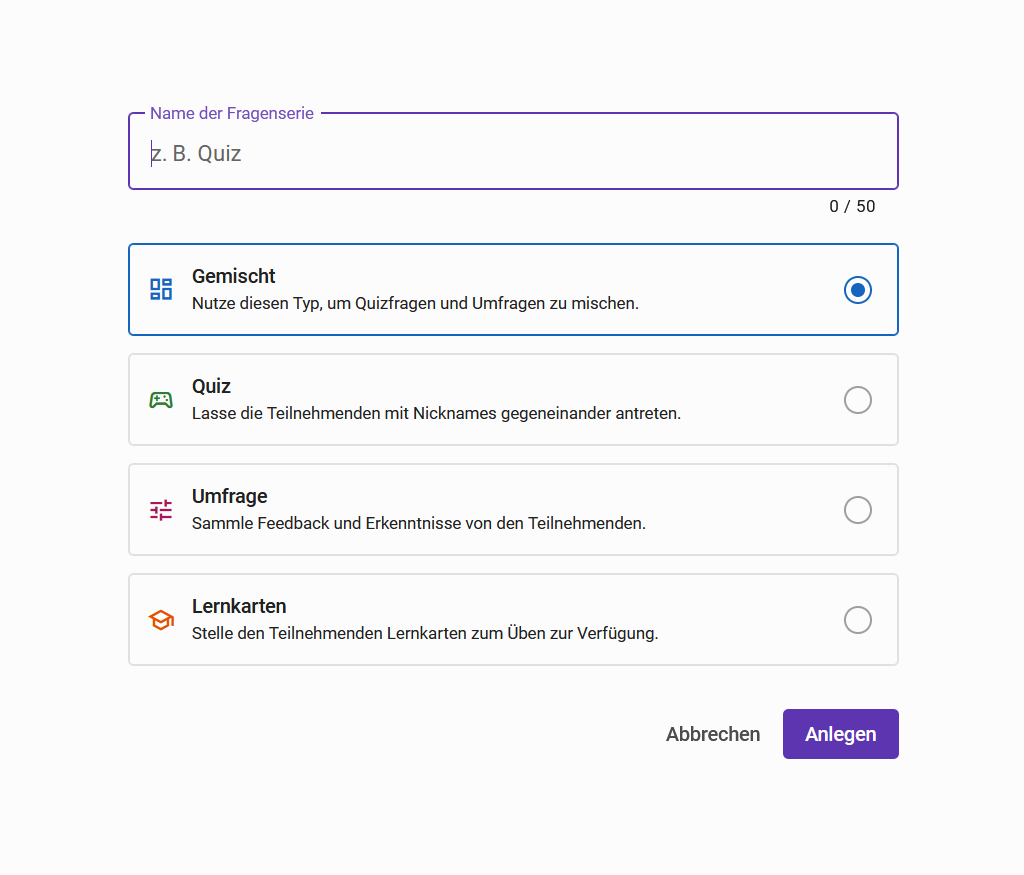This screenshot has width=1024, height=875.
Task: Click the text 'Stelle den Teilnehmenden Lernkarten...'
Action: pyautogui.click(x=425, y=633)
